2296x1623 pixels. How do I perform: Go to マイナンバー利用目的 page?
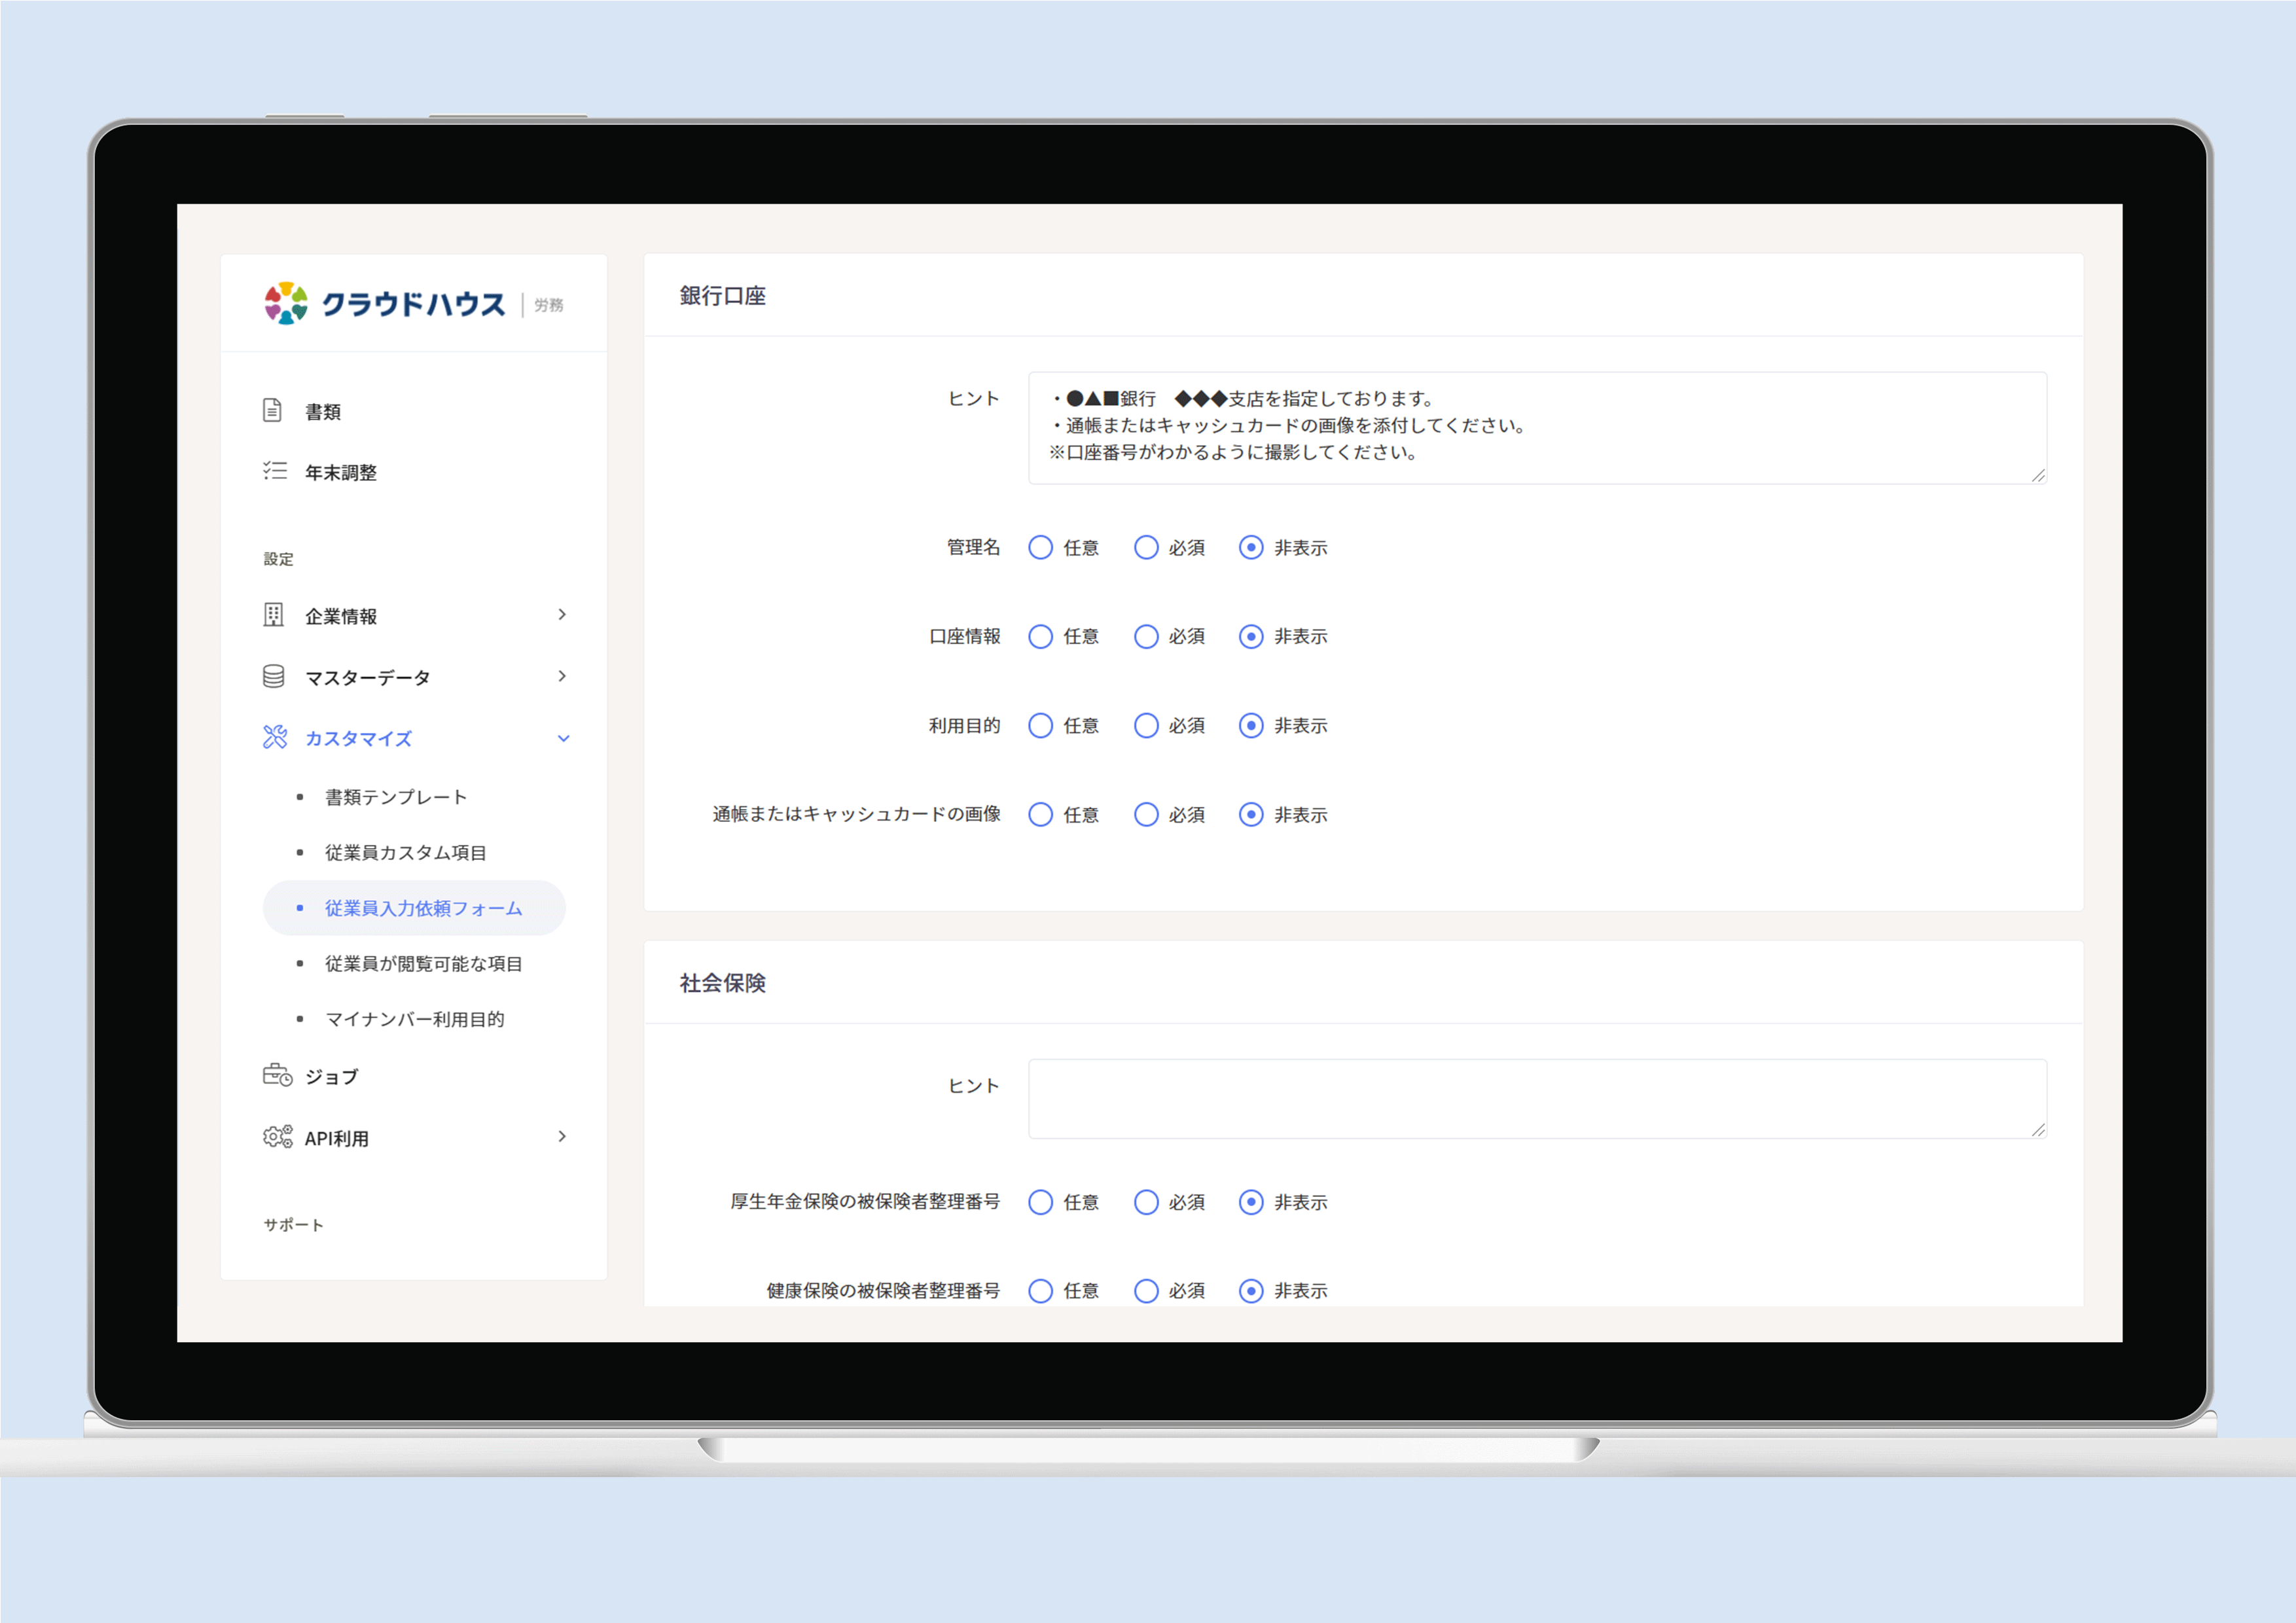coord(414,1019)
